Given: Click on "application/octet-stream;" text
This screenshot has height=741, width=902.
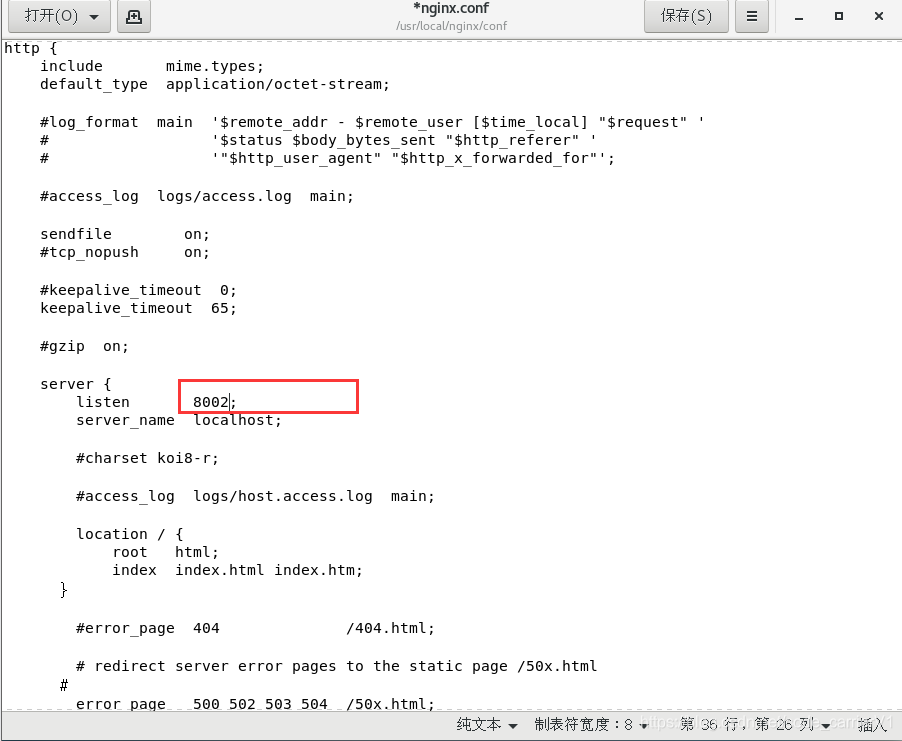Looking at the screenshot, I should point(278,85).
